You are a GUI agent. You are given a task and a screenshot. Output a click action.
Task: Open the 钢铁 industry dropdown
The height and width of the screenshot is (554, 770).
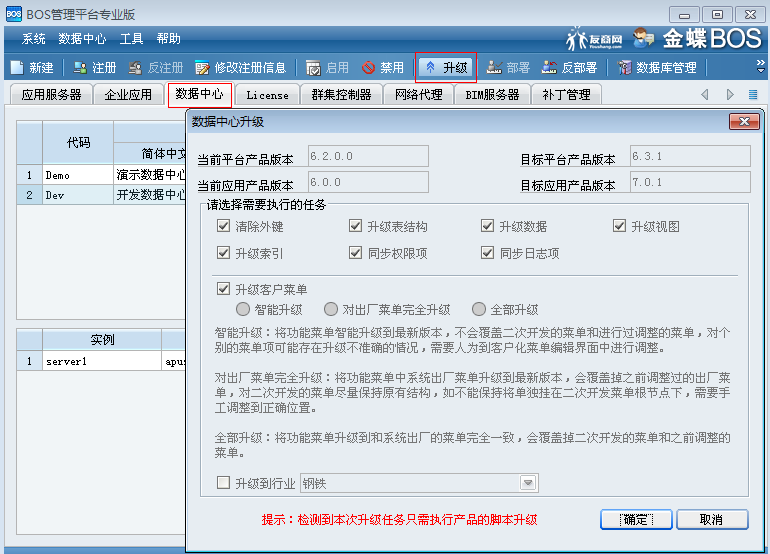tap(528, 483)
